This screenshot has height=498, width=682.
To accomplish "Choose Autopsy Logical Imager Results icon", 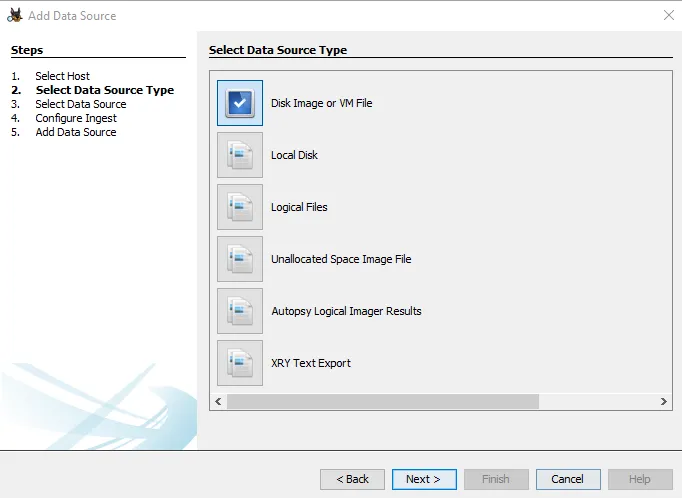I will click(x=240, y=311).
